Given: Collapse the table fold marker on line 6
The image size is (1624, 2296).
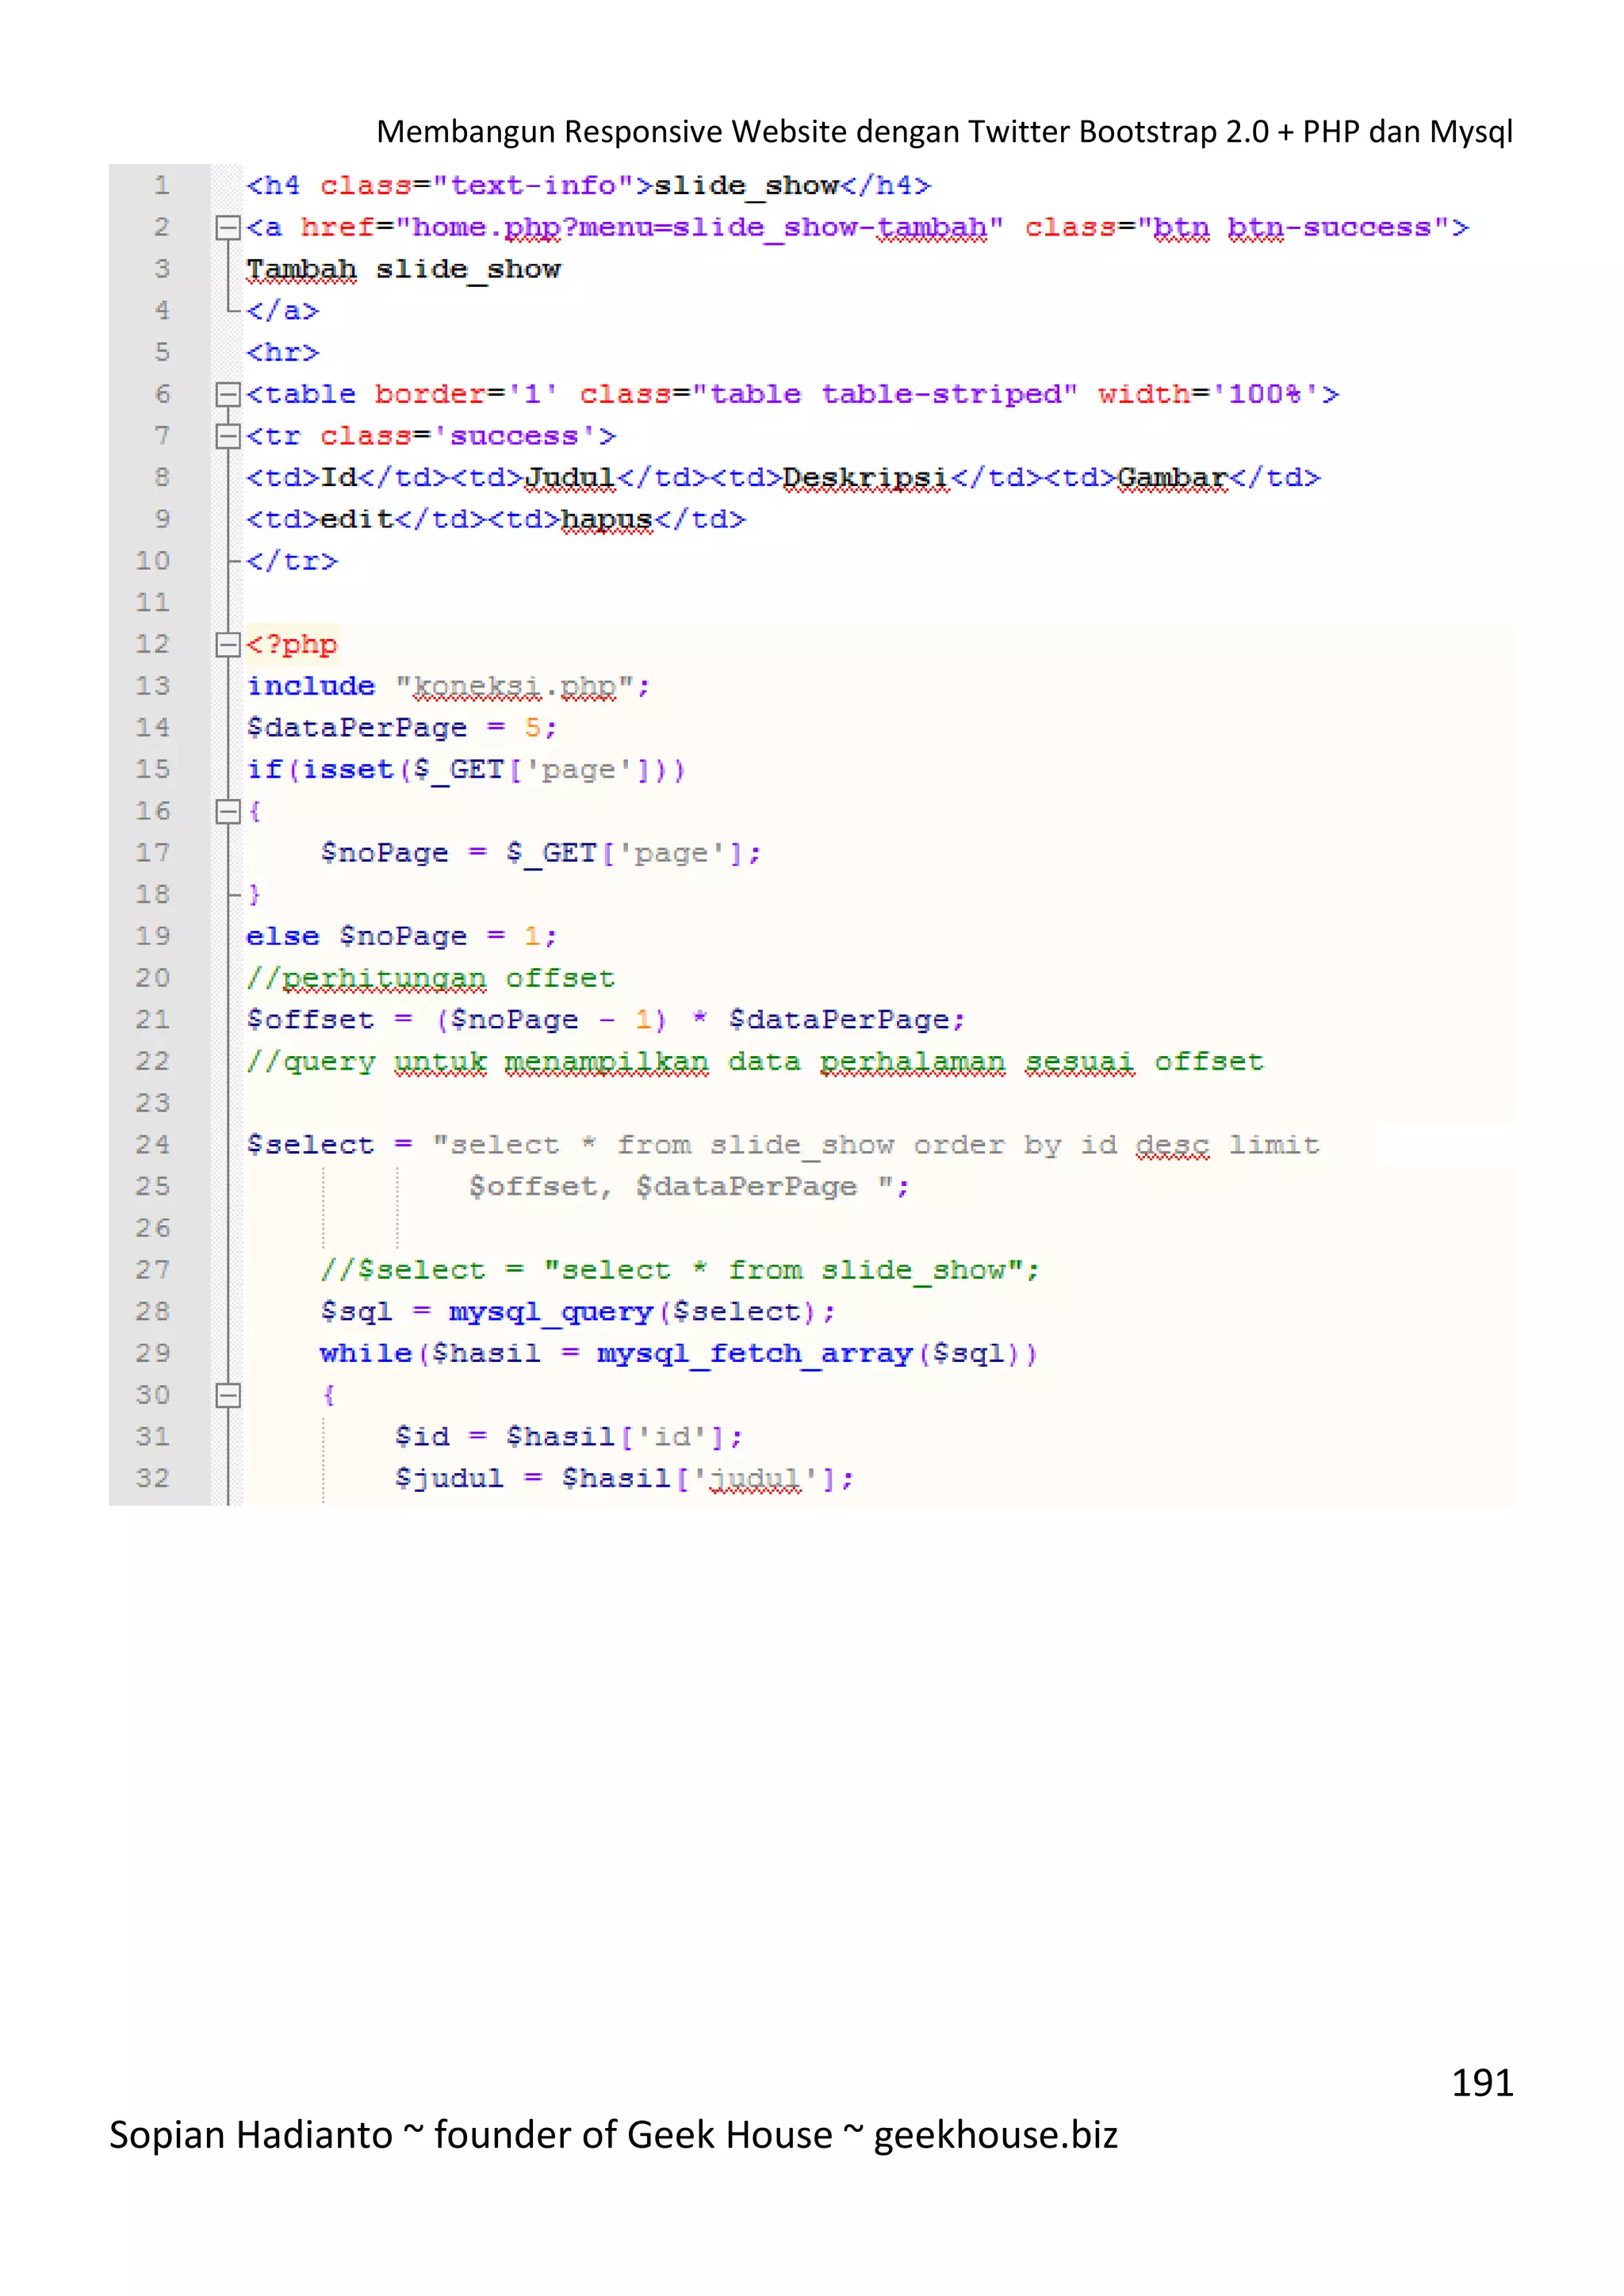Looking at the screenshot, I should click(228, 394).
